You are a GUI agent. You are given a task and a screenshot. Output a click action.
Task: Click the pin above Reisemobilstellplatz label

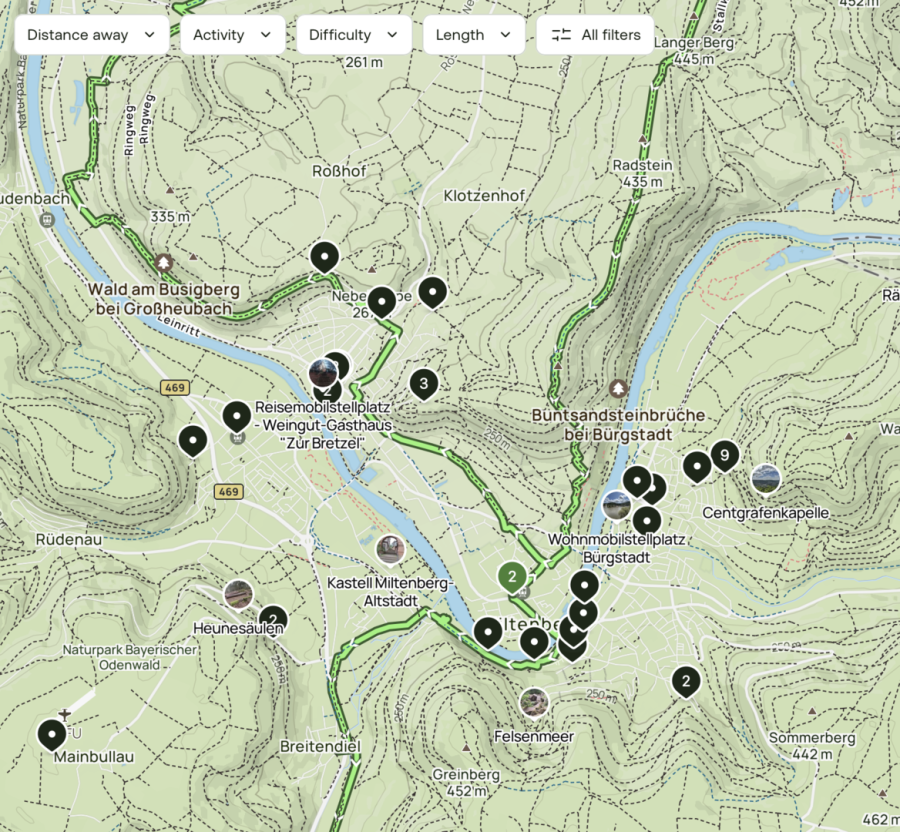[x=237, y=414]
